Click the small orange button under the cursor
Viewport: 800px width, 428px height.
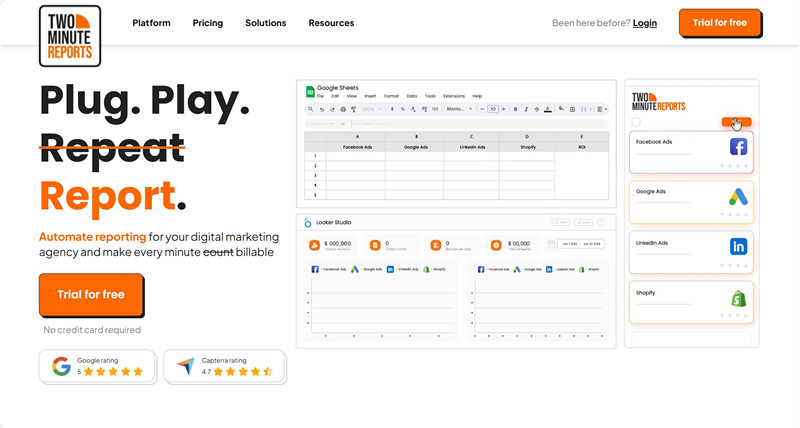[736, 121]
